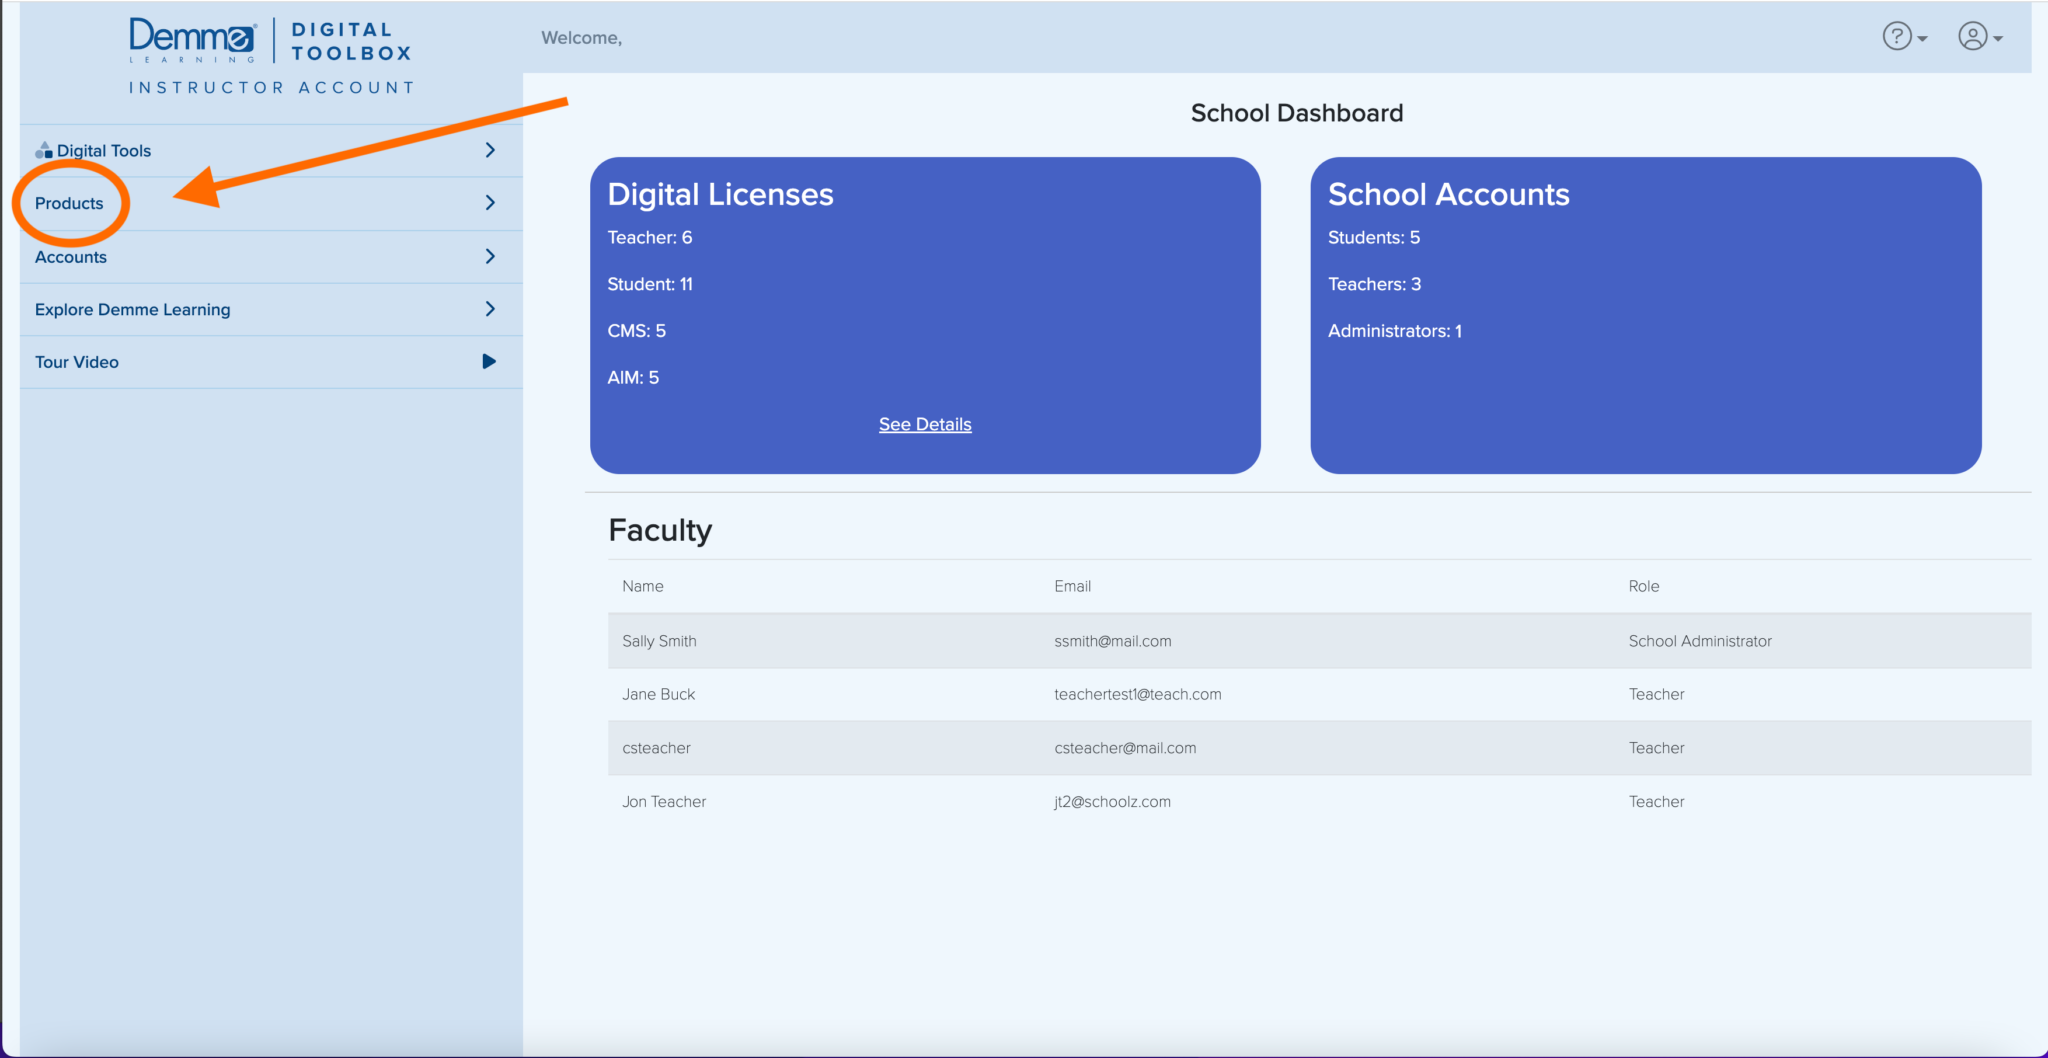Select the Digital Tools sidebar icon
Image resolution: width=2048 pixels, height=1058 pixels.
[43, 150]
